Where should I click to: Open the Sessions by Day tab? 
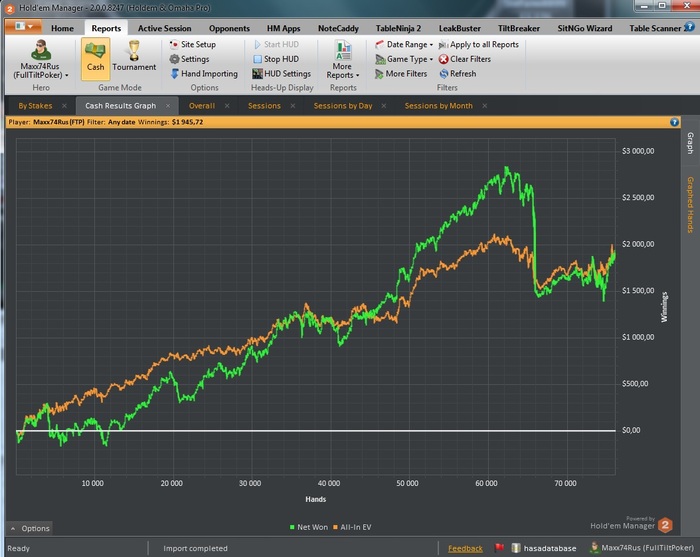343,106
